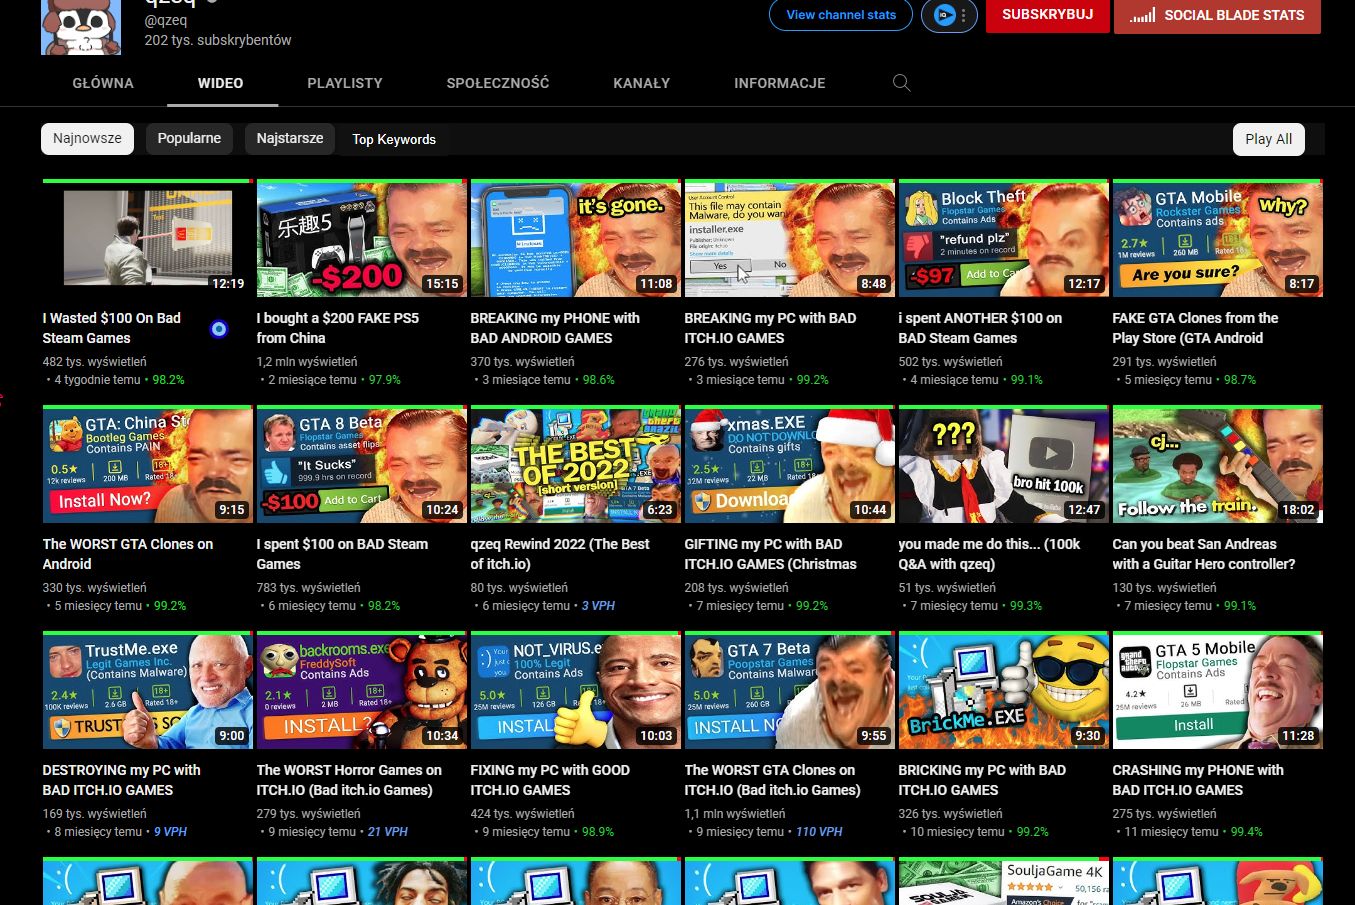Click title "DESTROYING my PC with BAD ITCH.IO GAMES"
1355x905 pixels.
tap(121, 780)
